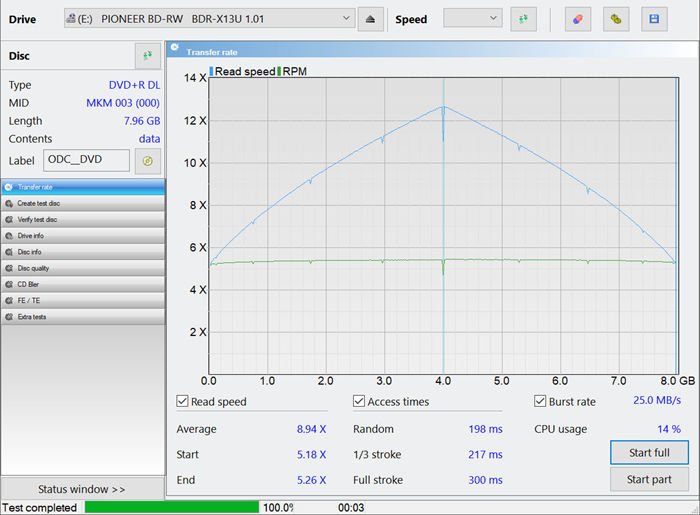
Task: Open FE / TE test
Action: [x=83, y=300]
